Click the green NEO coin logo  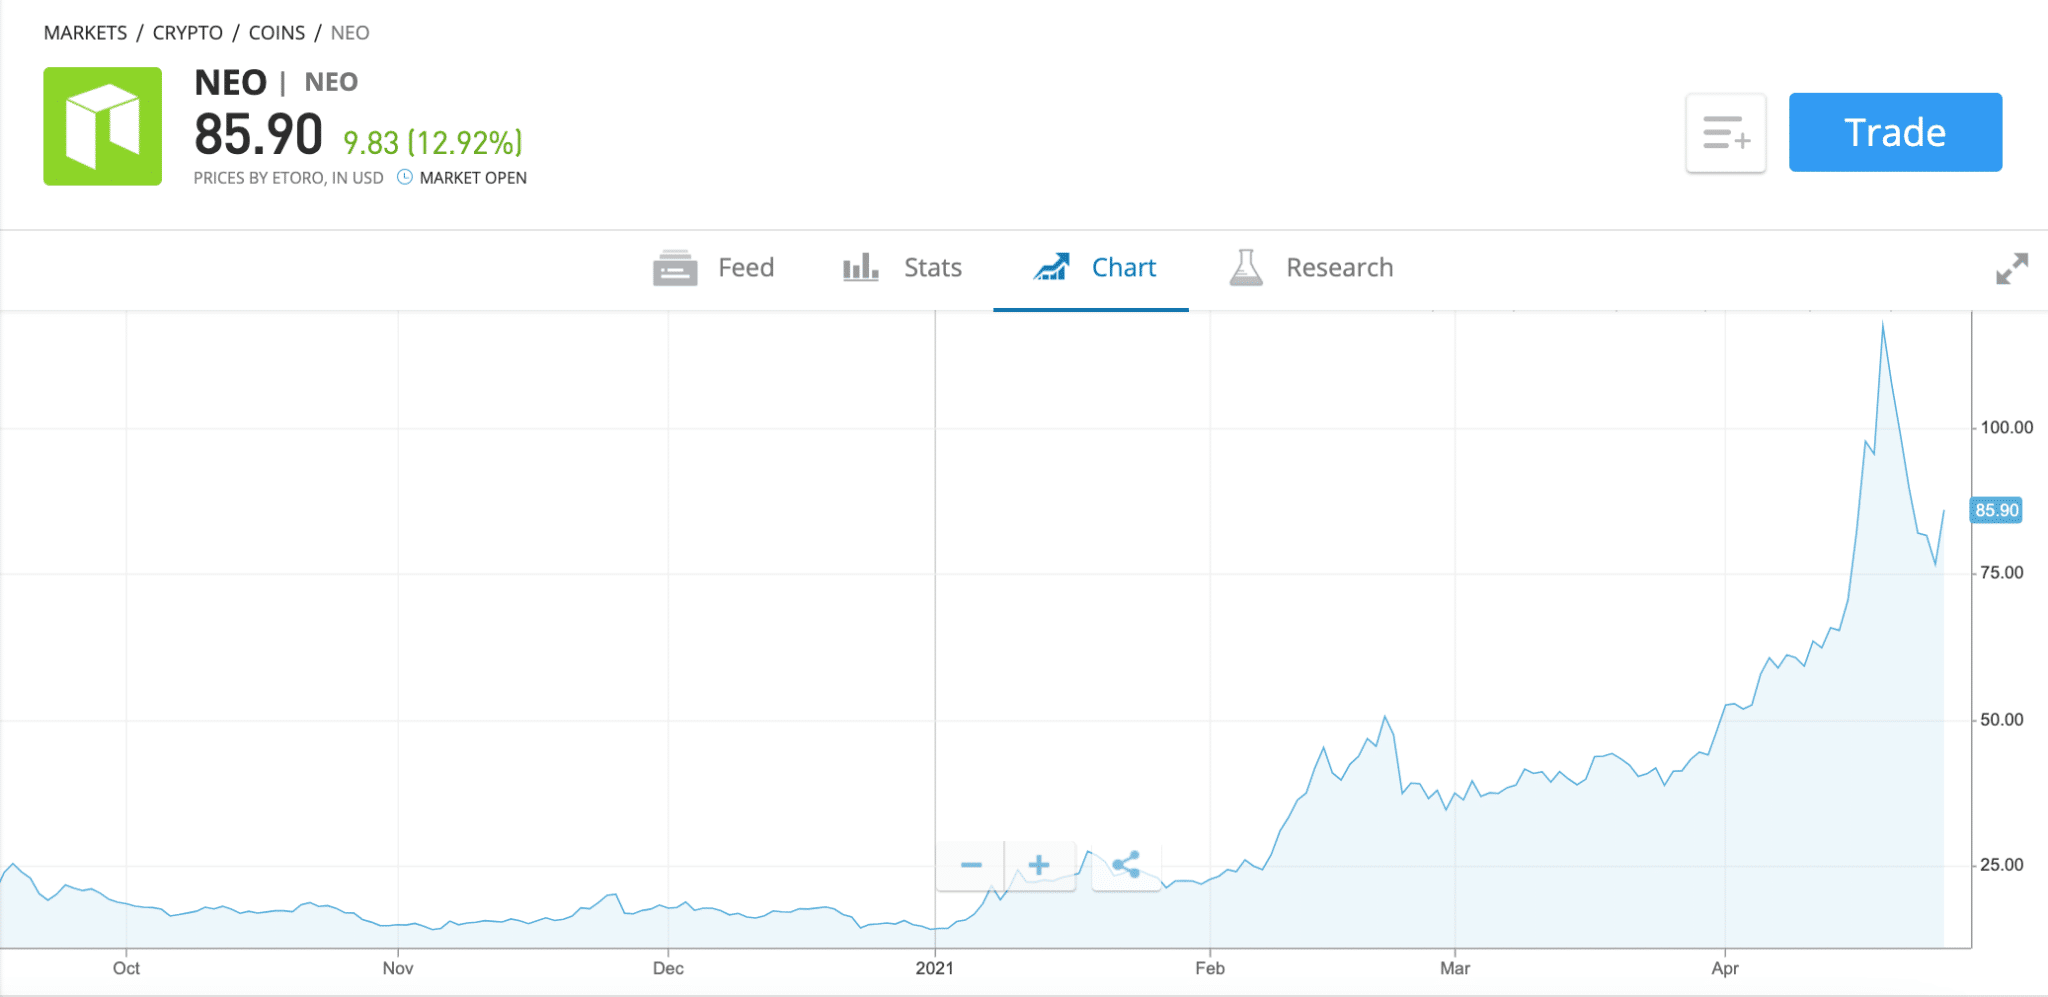(x=102, y=126)
